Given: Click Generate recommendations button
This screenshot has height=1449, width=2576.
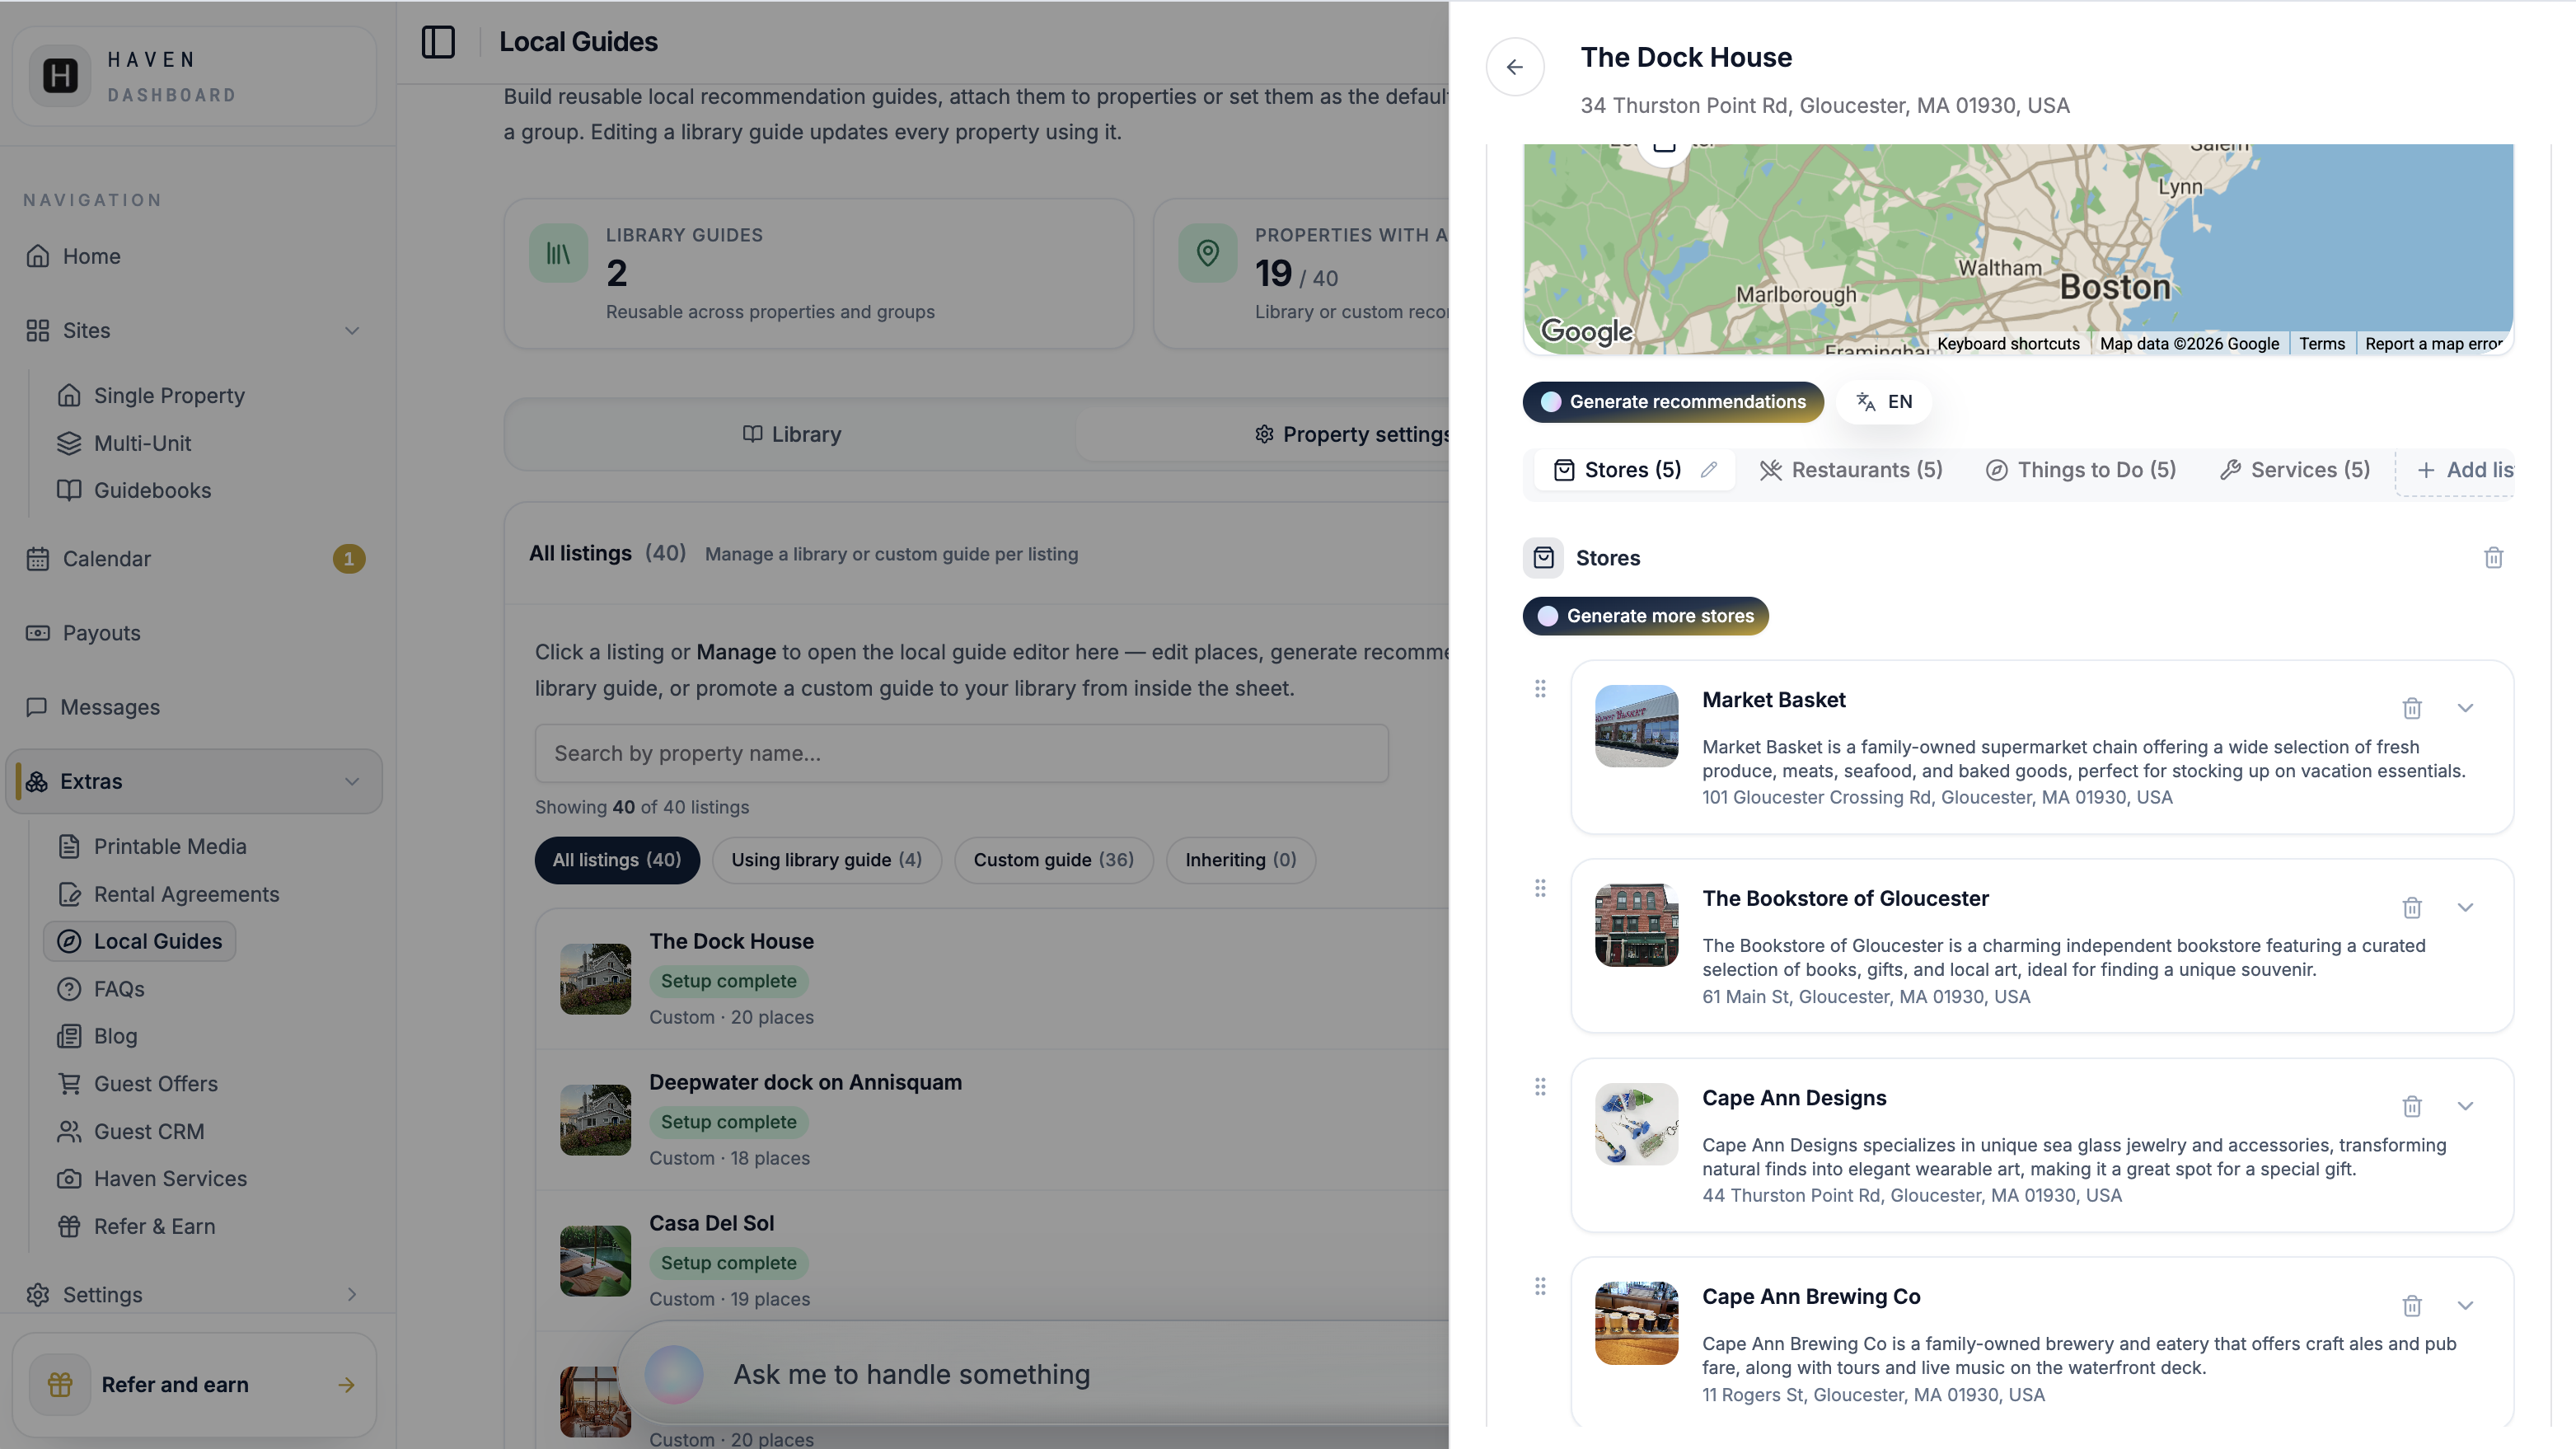Looking at the screenshot, I should click(x=1673, y=402).
